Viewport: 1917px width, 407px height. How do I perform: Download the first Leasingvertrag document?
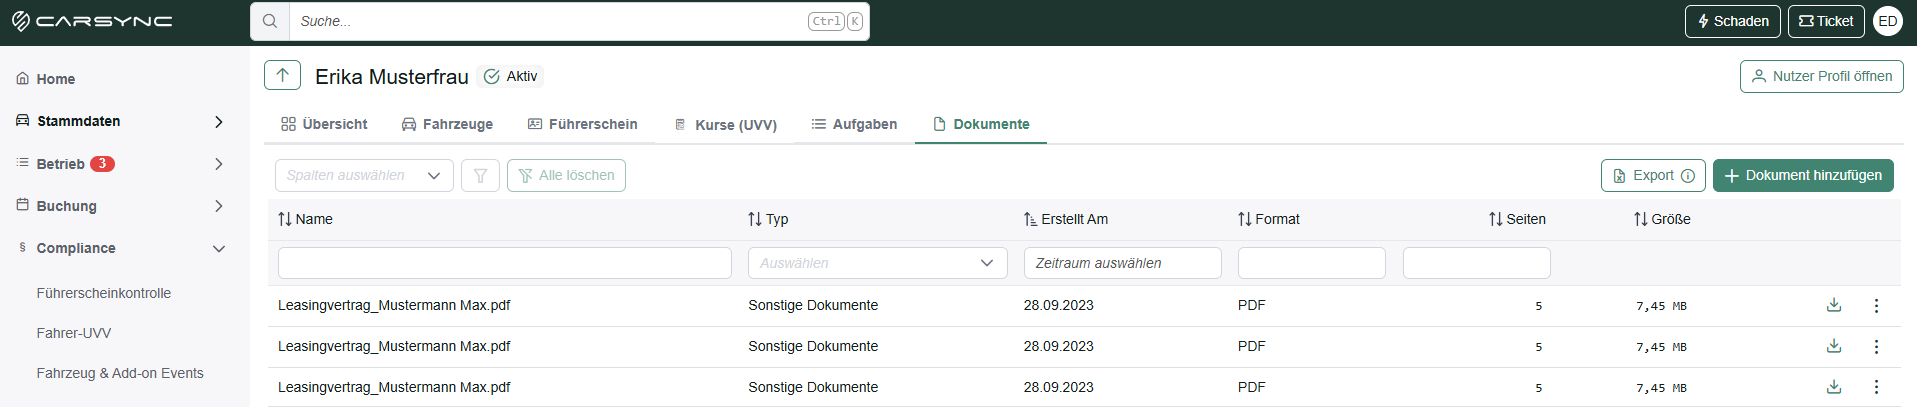[1834, 305]
